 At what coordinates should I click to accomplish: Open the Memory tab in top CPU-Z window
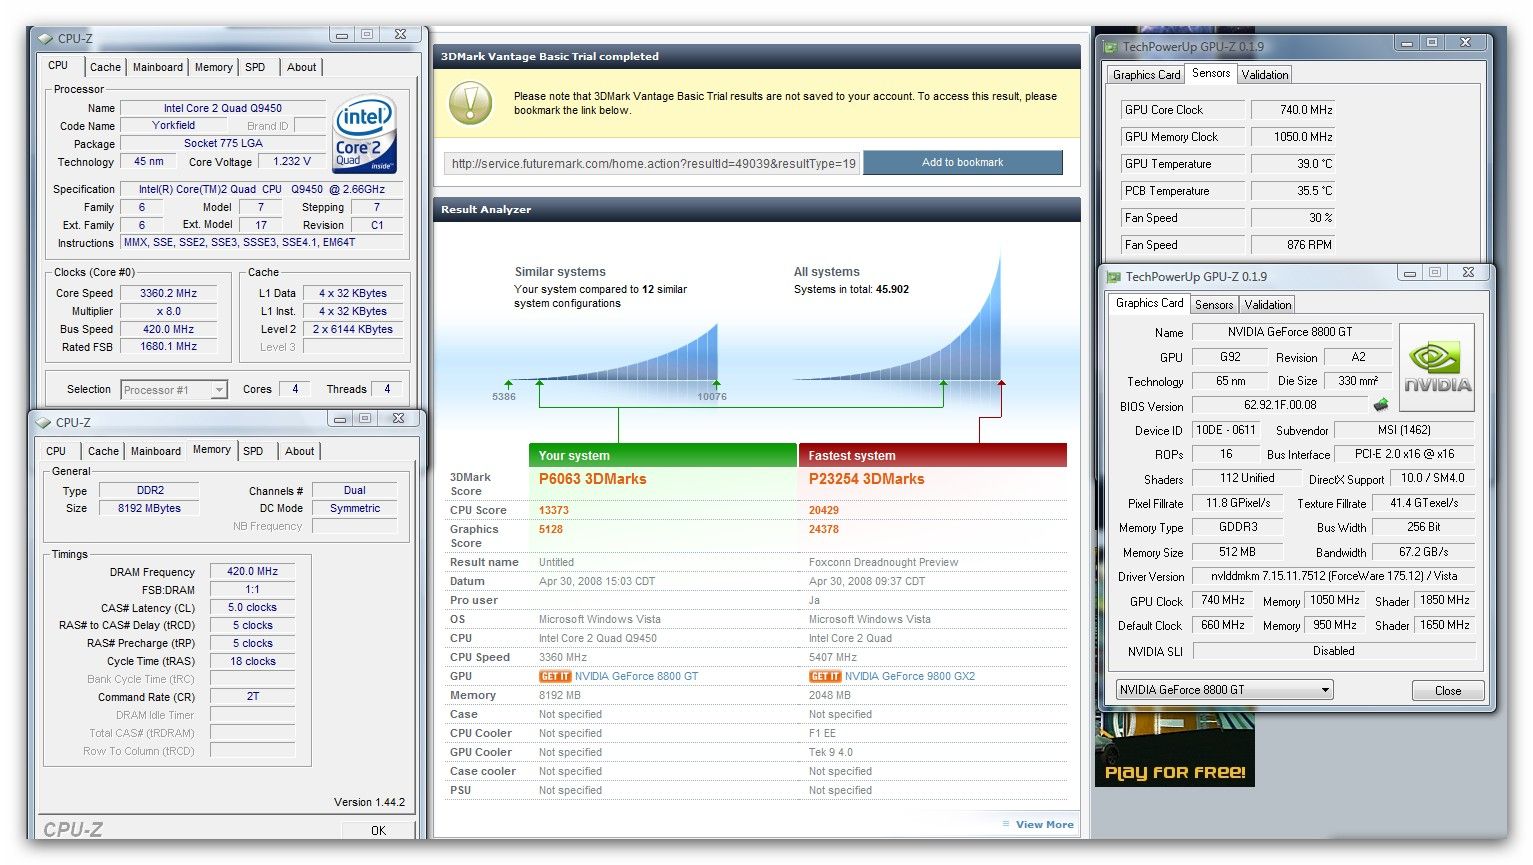tap(214, 67)
